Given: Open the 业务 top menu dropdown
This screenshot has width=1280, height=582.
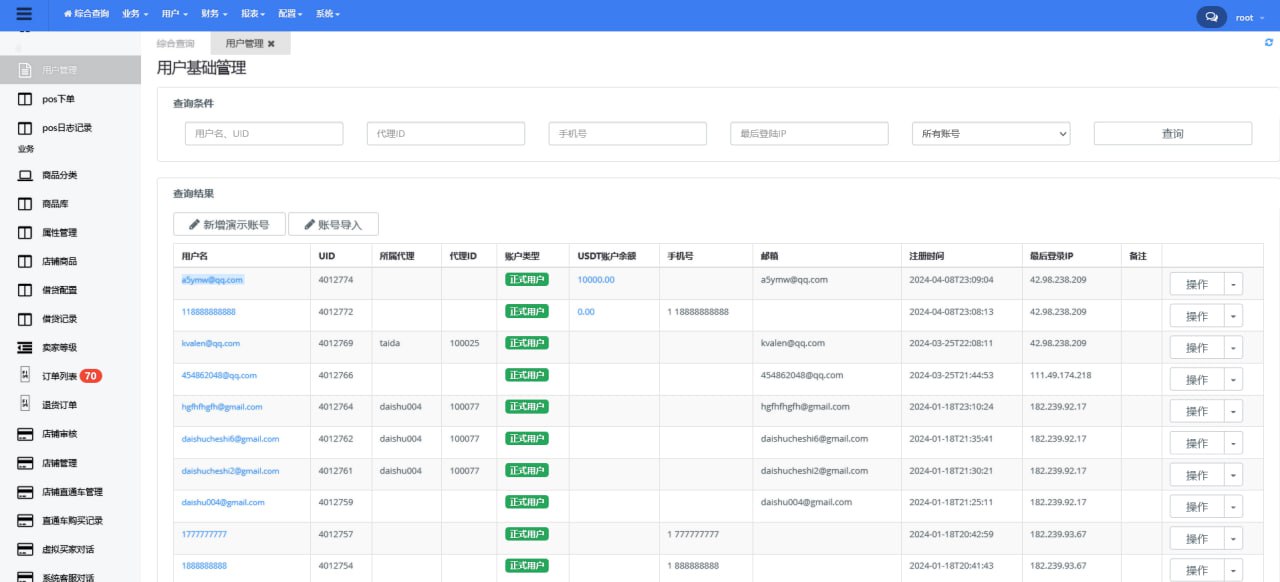Looking at the screenshot, I should coord(135,15).
